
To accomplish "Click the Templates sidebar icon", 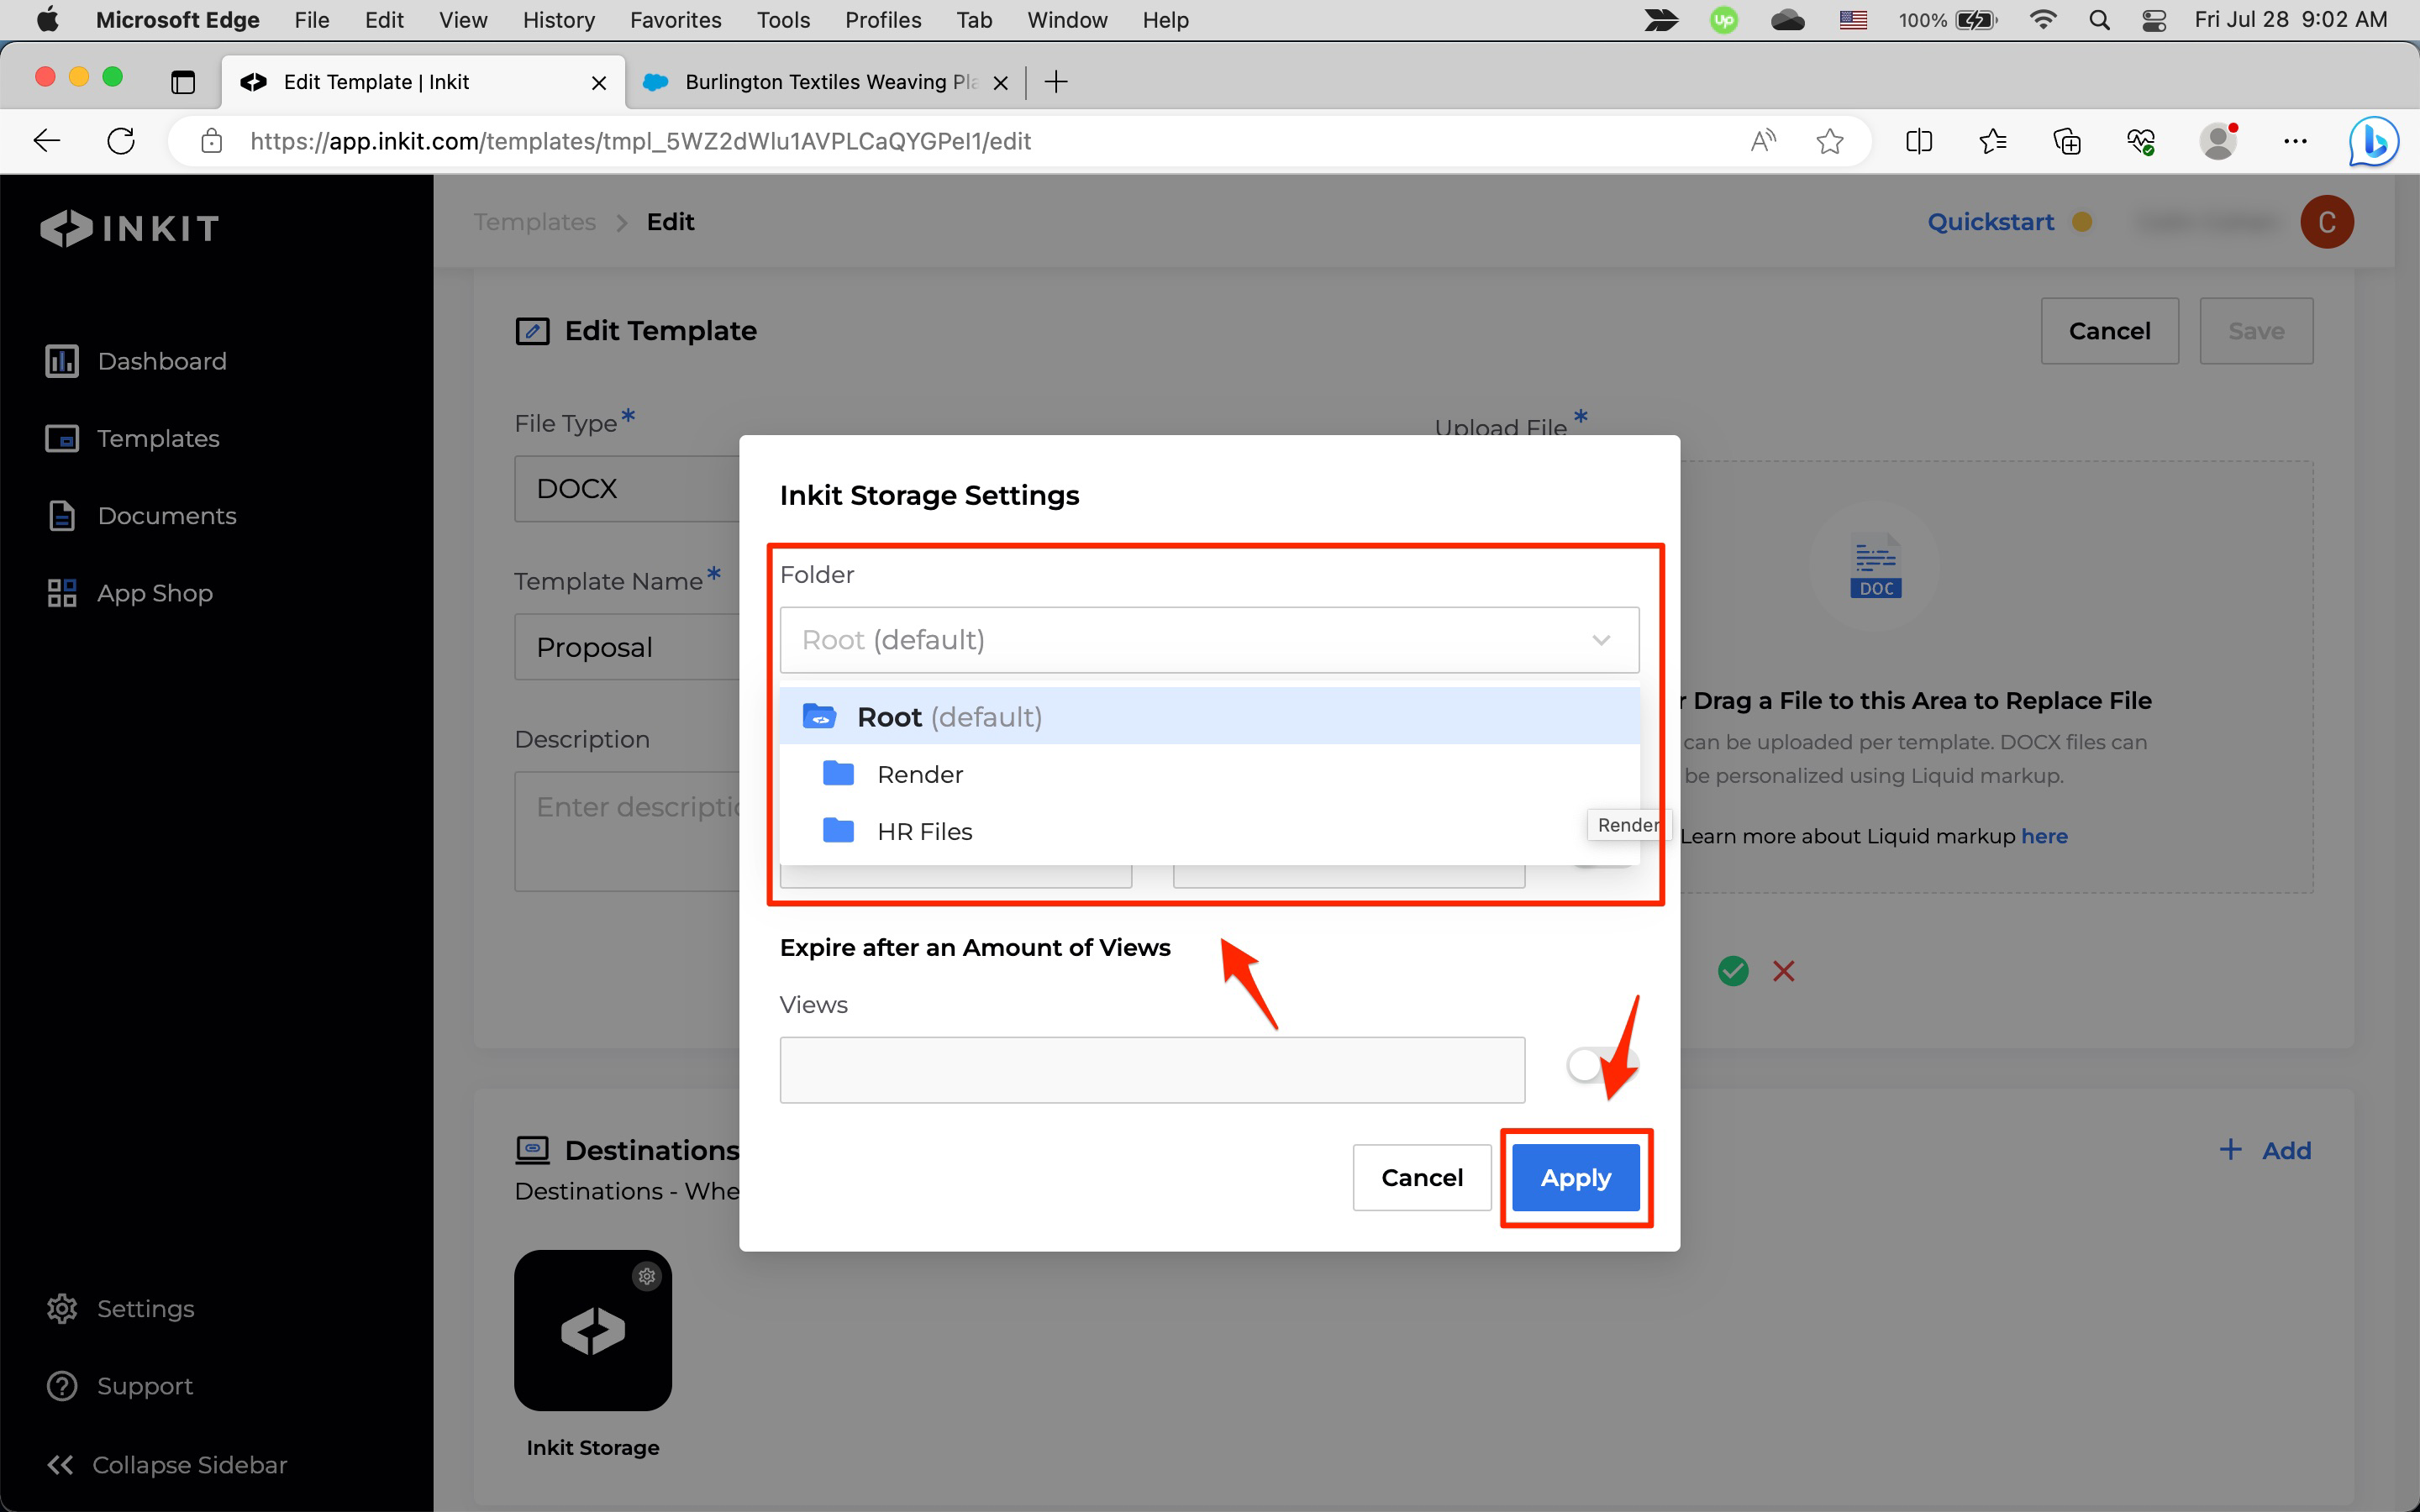I will point(62,438).
